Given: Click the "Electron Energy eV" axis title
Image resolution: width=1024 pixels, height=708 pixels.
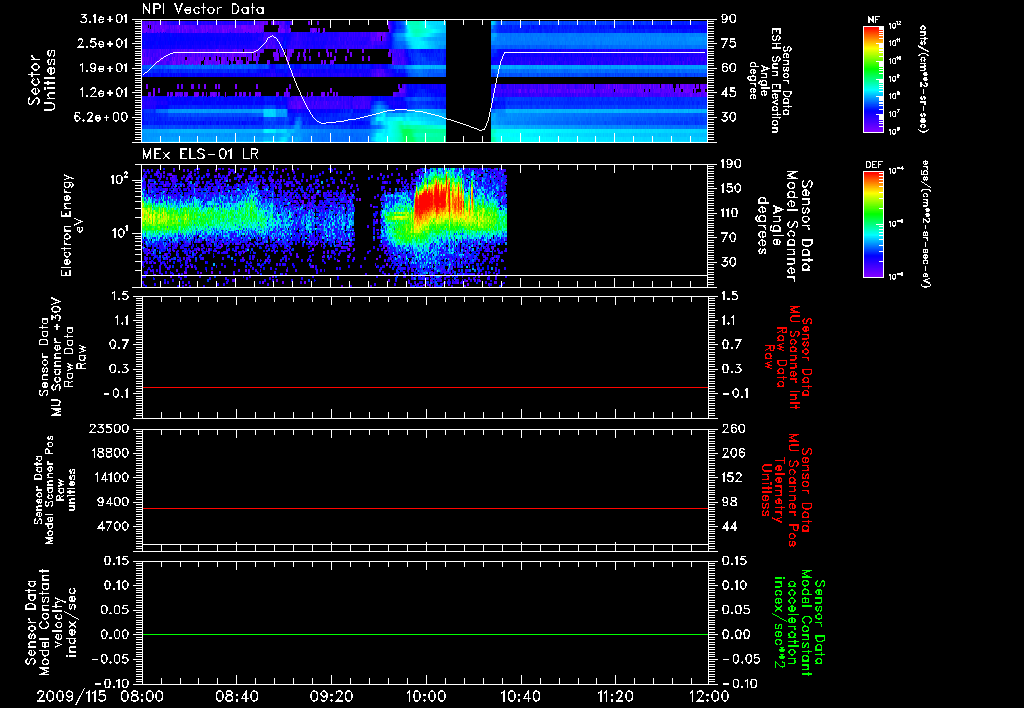Looking at the screenshot, I should pos(71,225).
